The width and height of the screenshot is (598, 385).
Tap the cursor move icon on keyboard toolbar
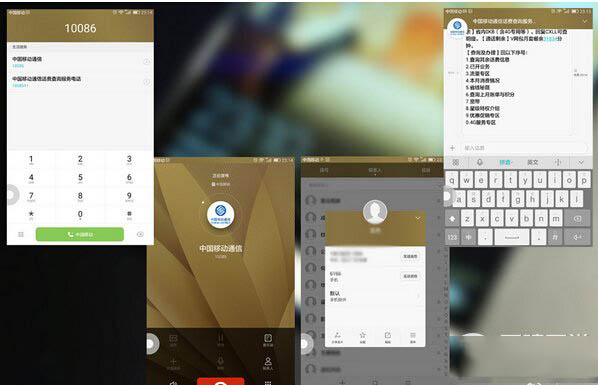(x=558, y=162)
